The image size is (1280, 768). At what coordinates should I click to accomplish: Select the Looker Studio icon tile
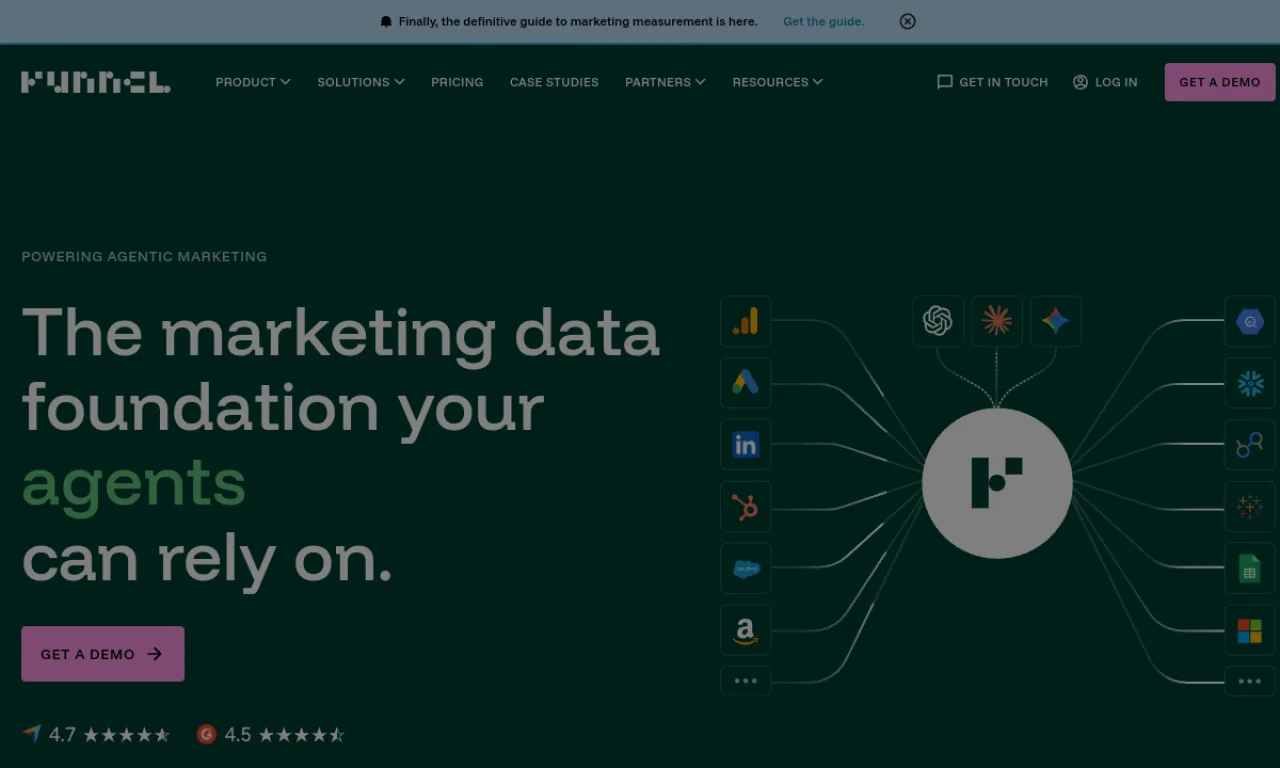tap(1250, 445)
